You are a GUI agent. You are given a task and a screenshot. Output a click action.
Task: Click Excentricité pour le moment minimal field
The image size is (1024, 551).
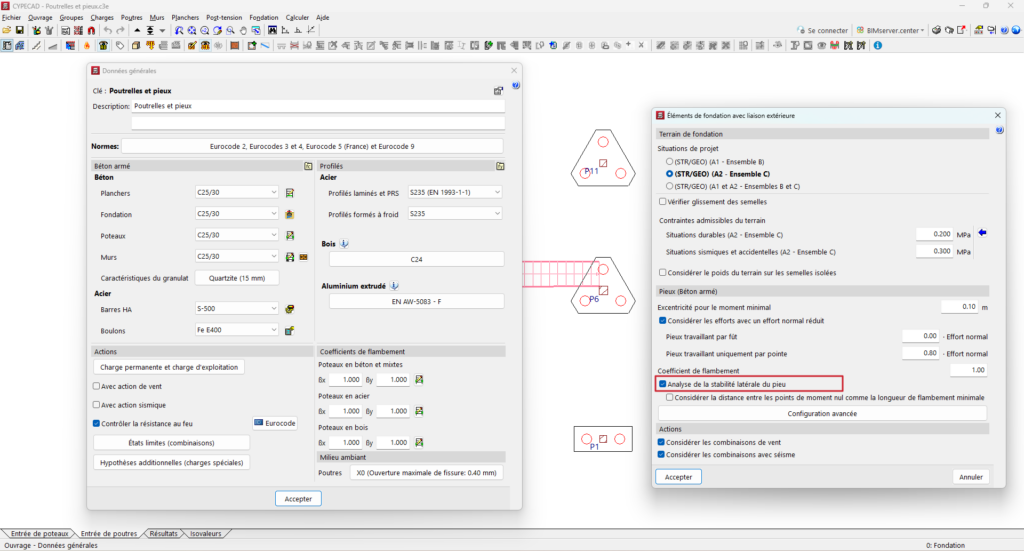pos(959,306)
